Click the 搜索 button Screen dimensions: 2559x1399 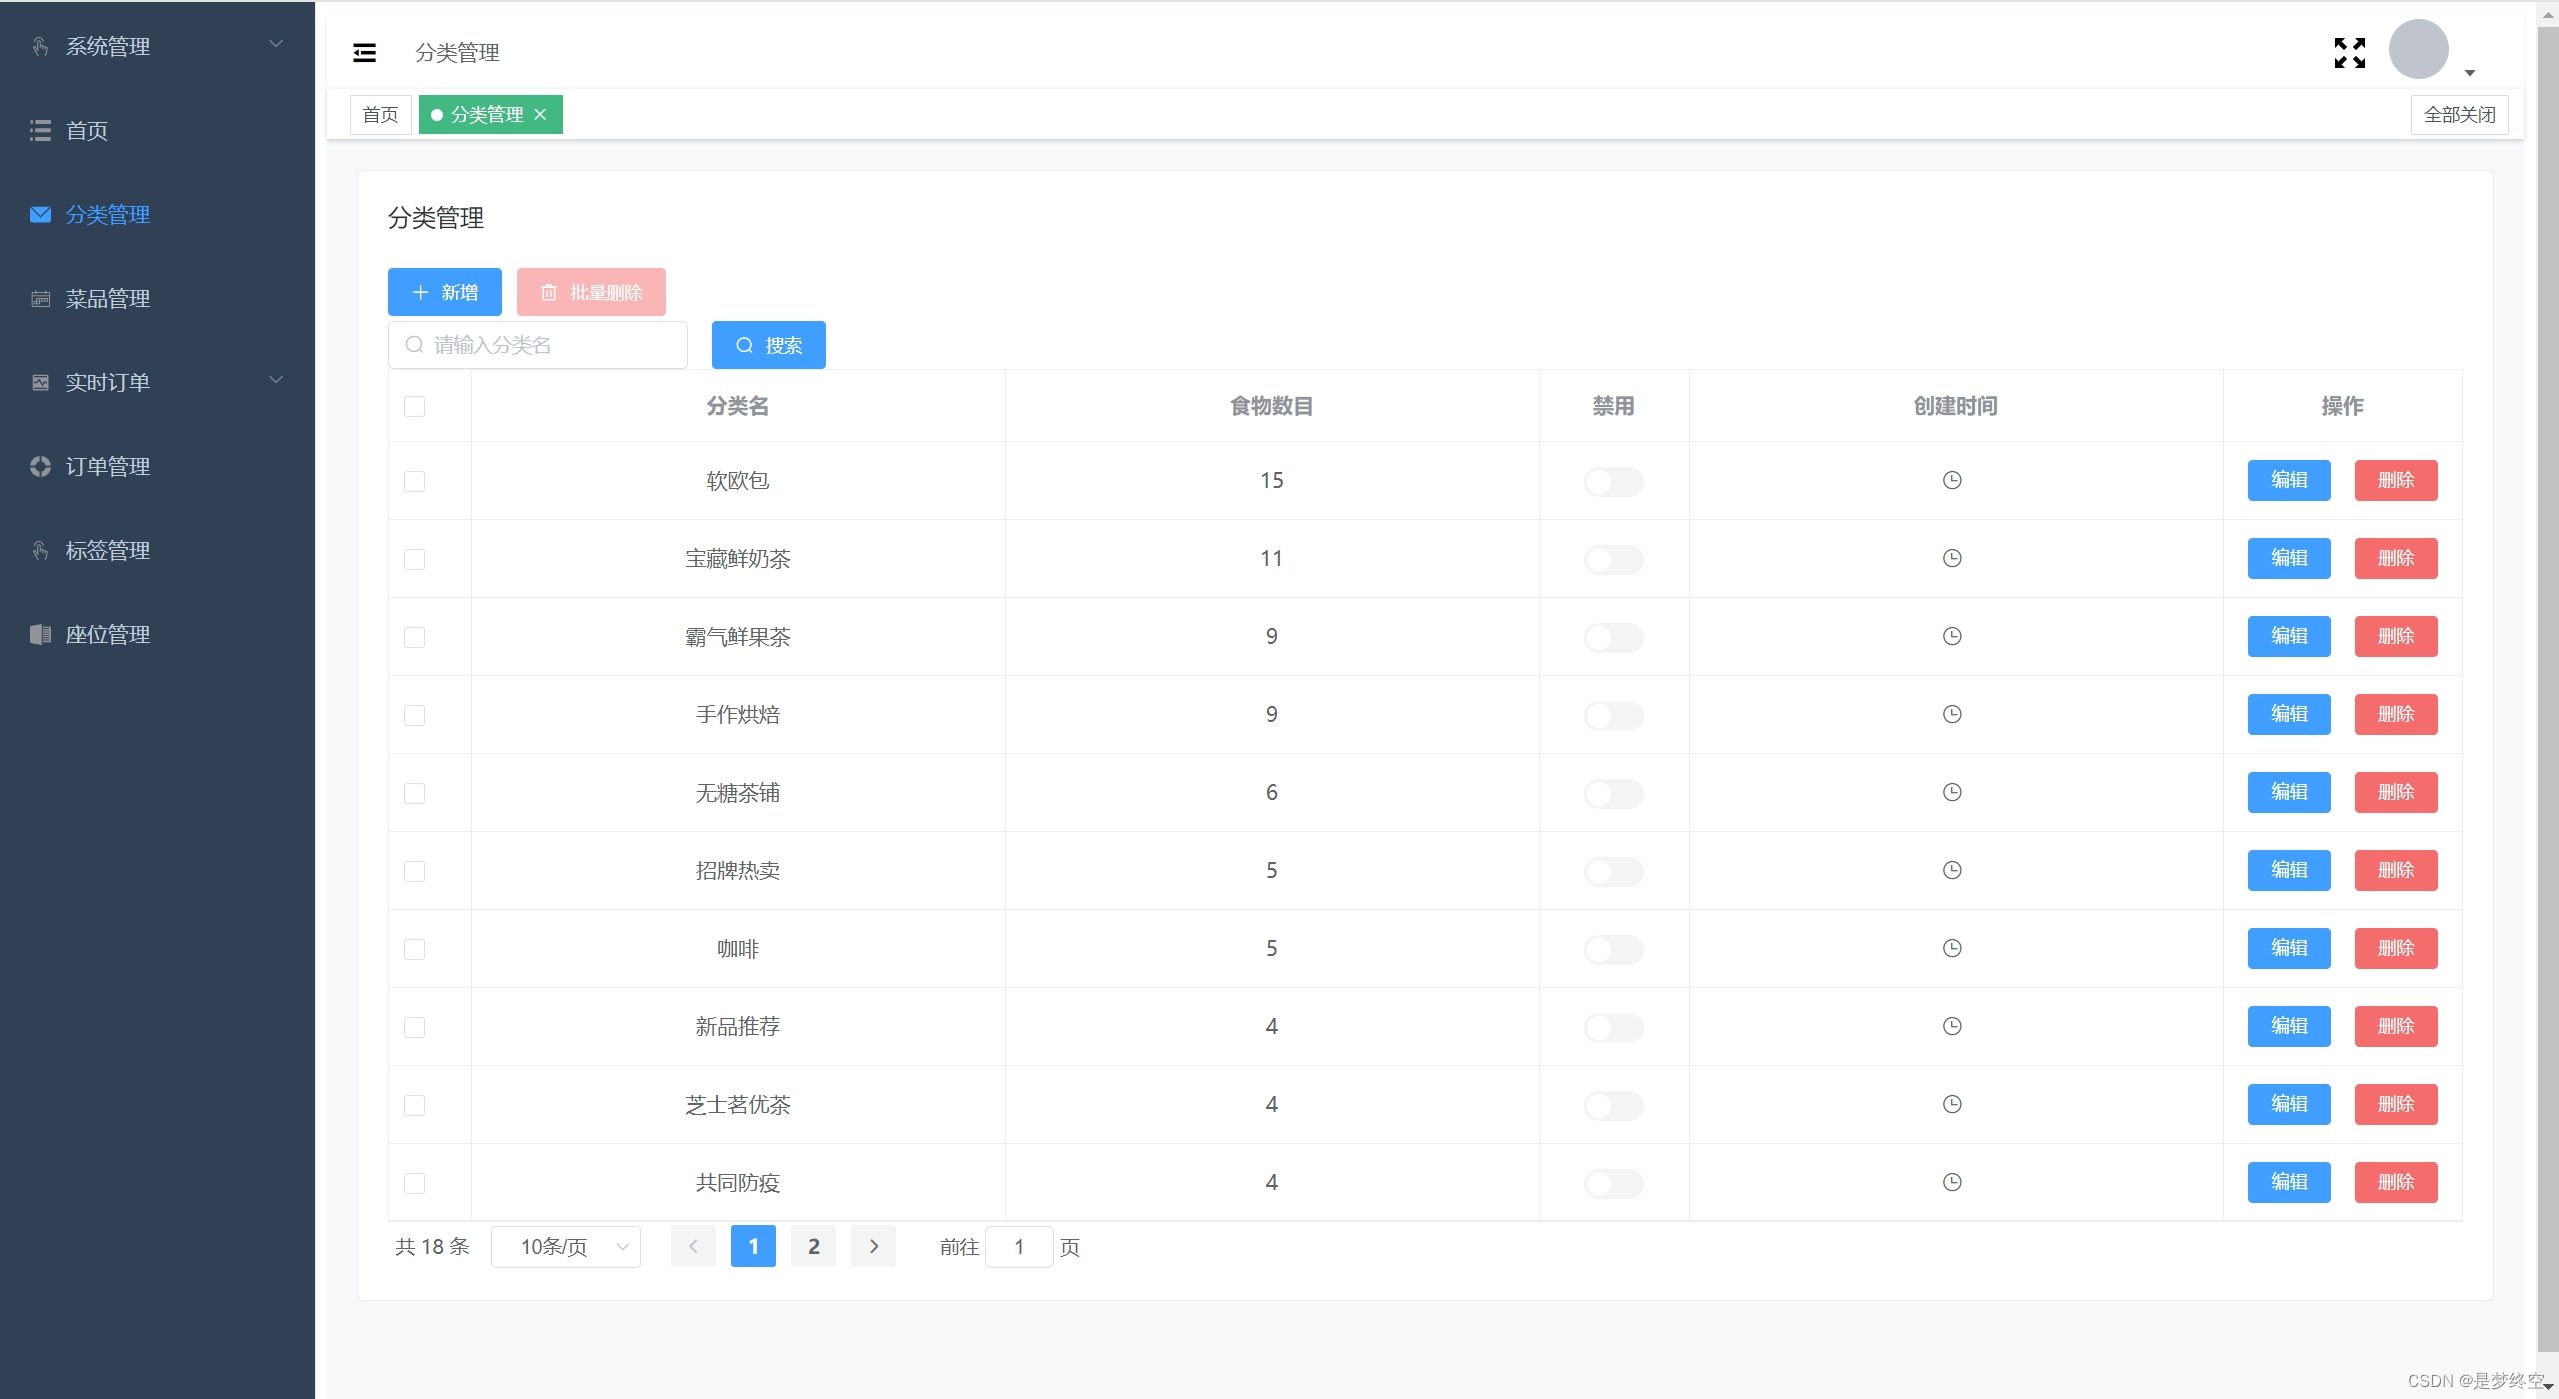coord(768,345)
